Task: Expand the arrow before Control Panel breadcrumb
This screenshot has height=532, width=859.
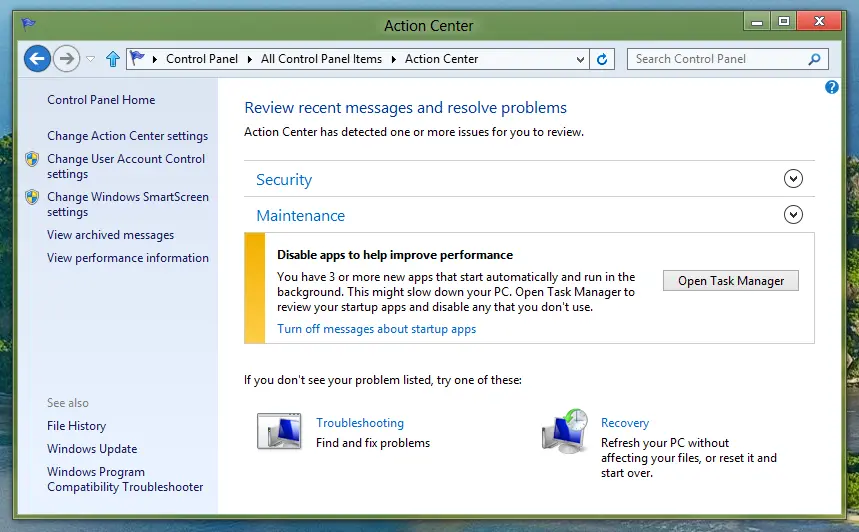Action: pos(154,59)
